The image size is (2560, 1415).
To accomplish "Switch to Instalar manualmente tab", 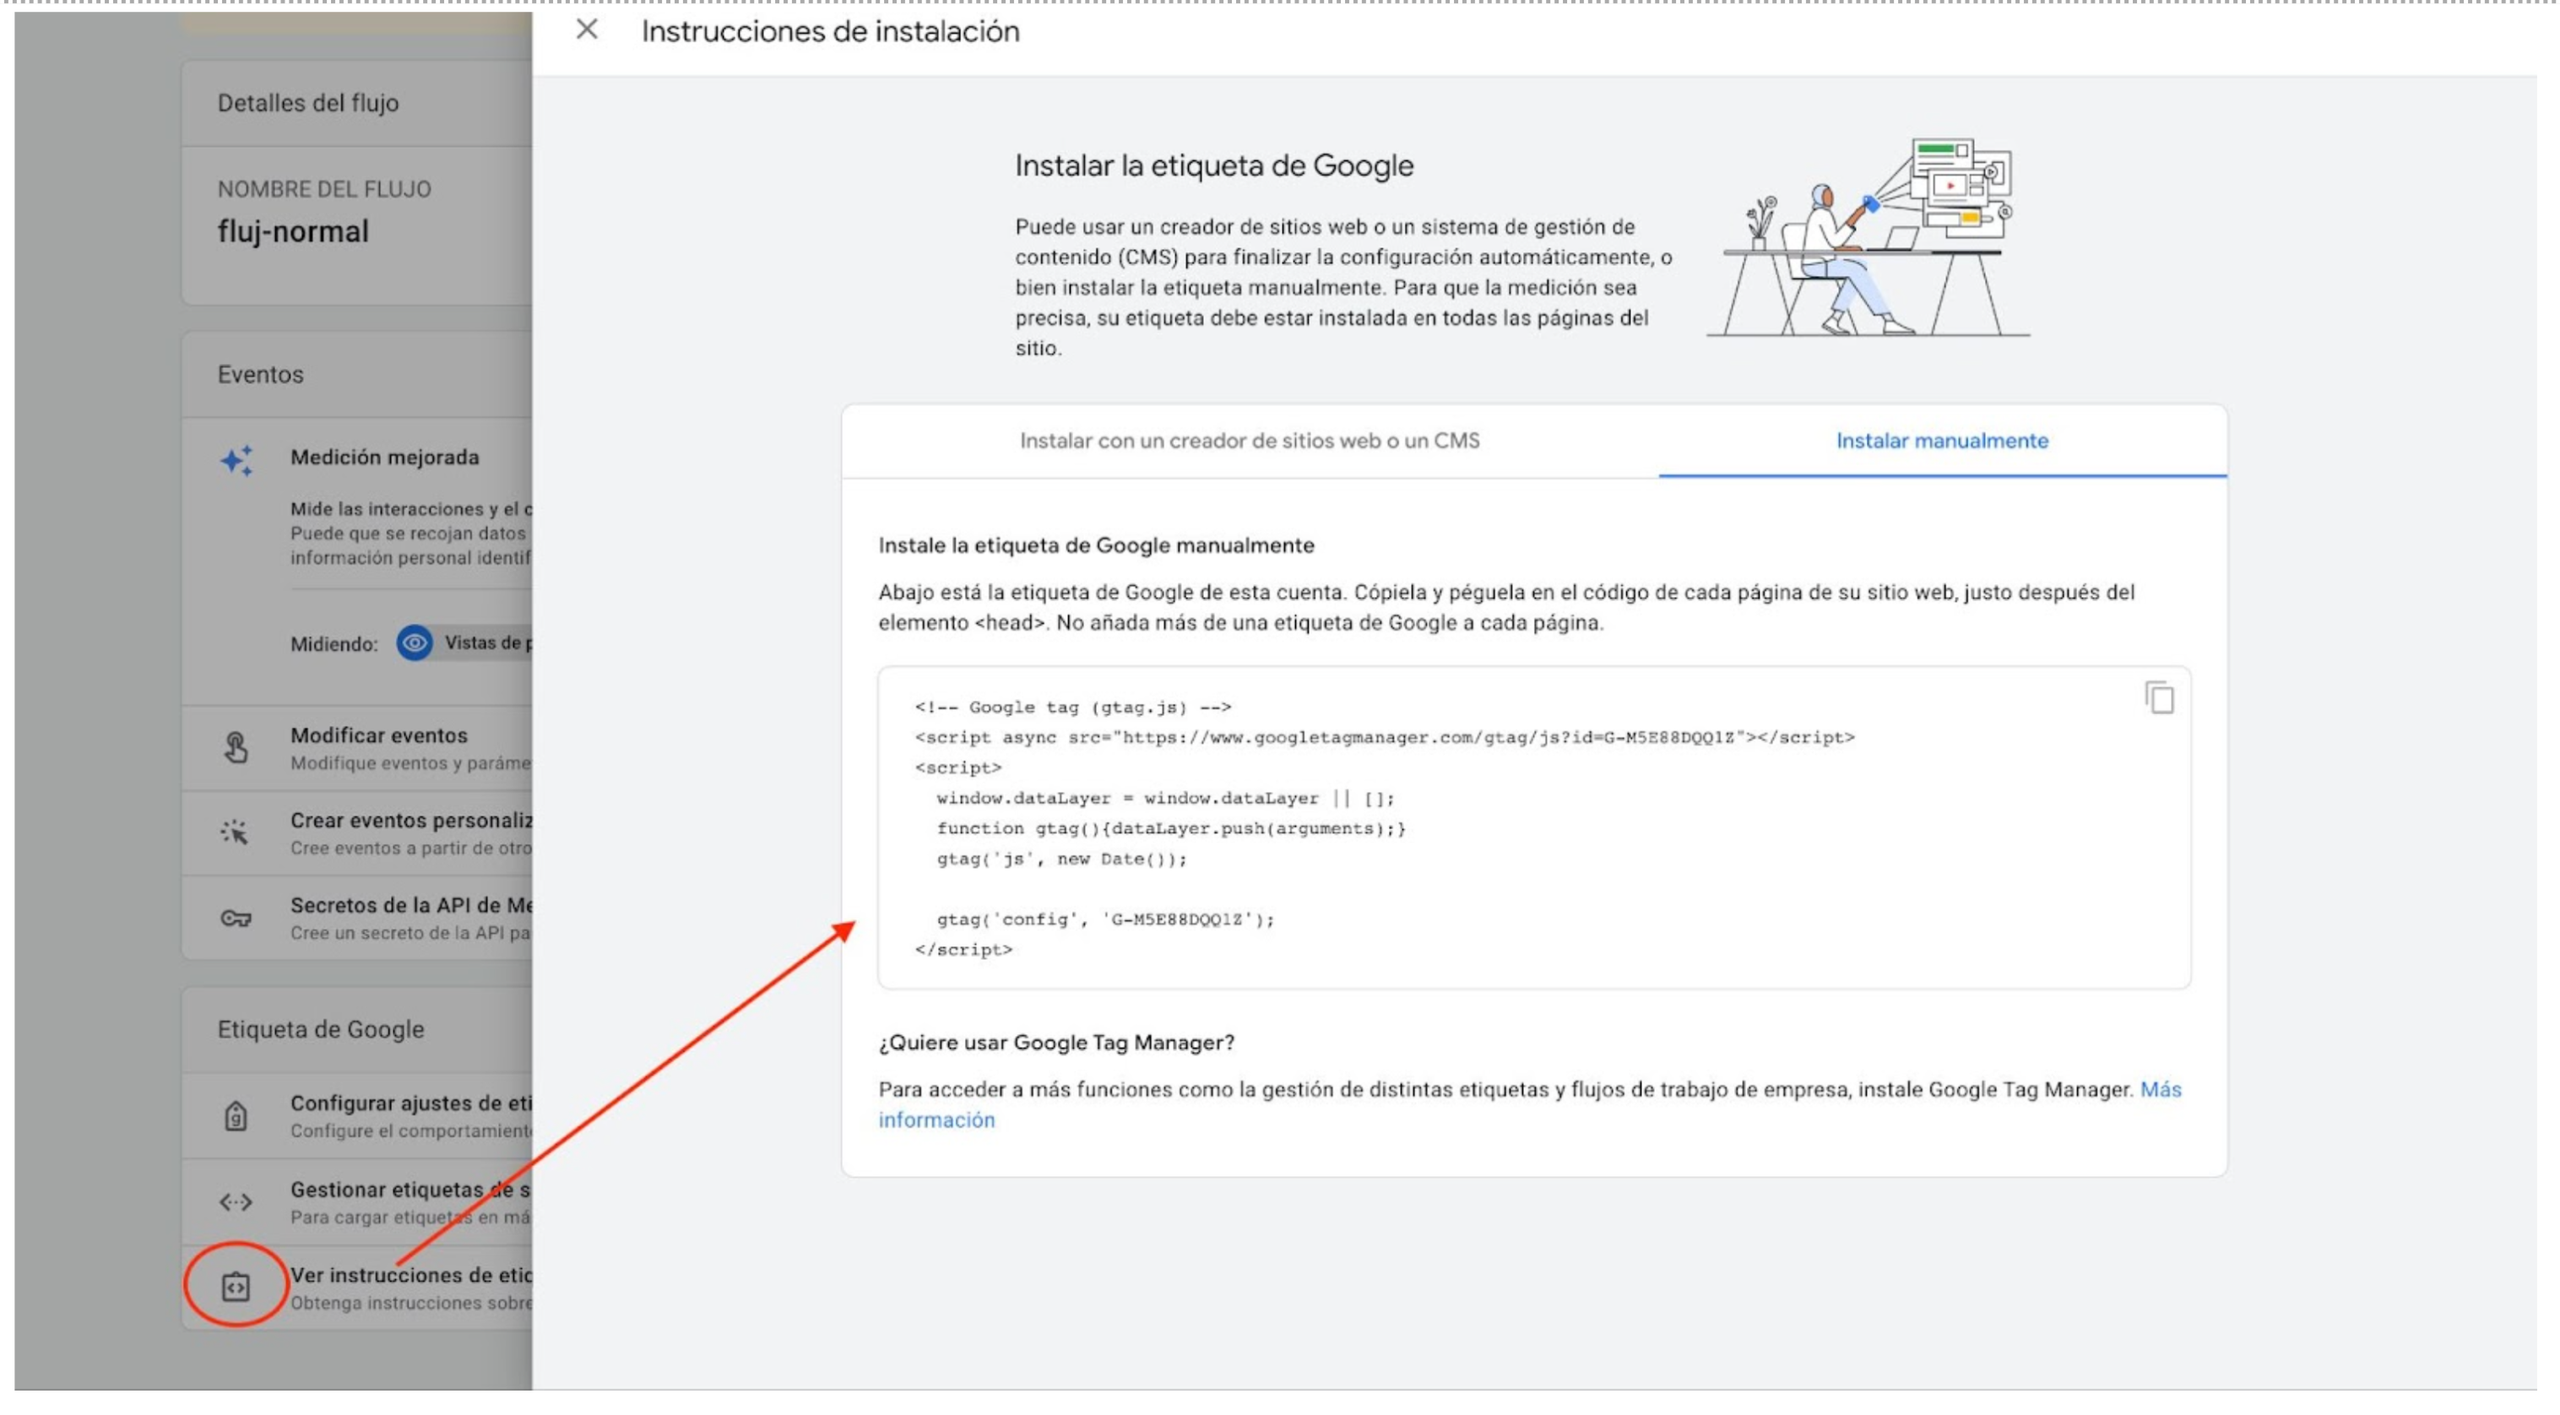I will tap(1941, 441).
